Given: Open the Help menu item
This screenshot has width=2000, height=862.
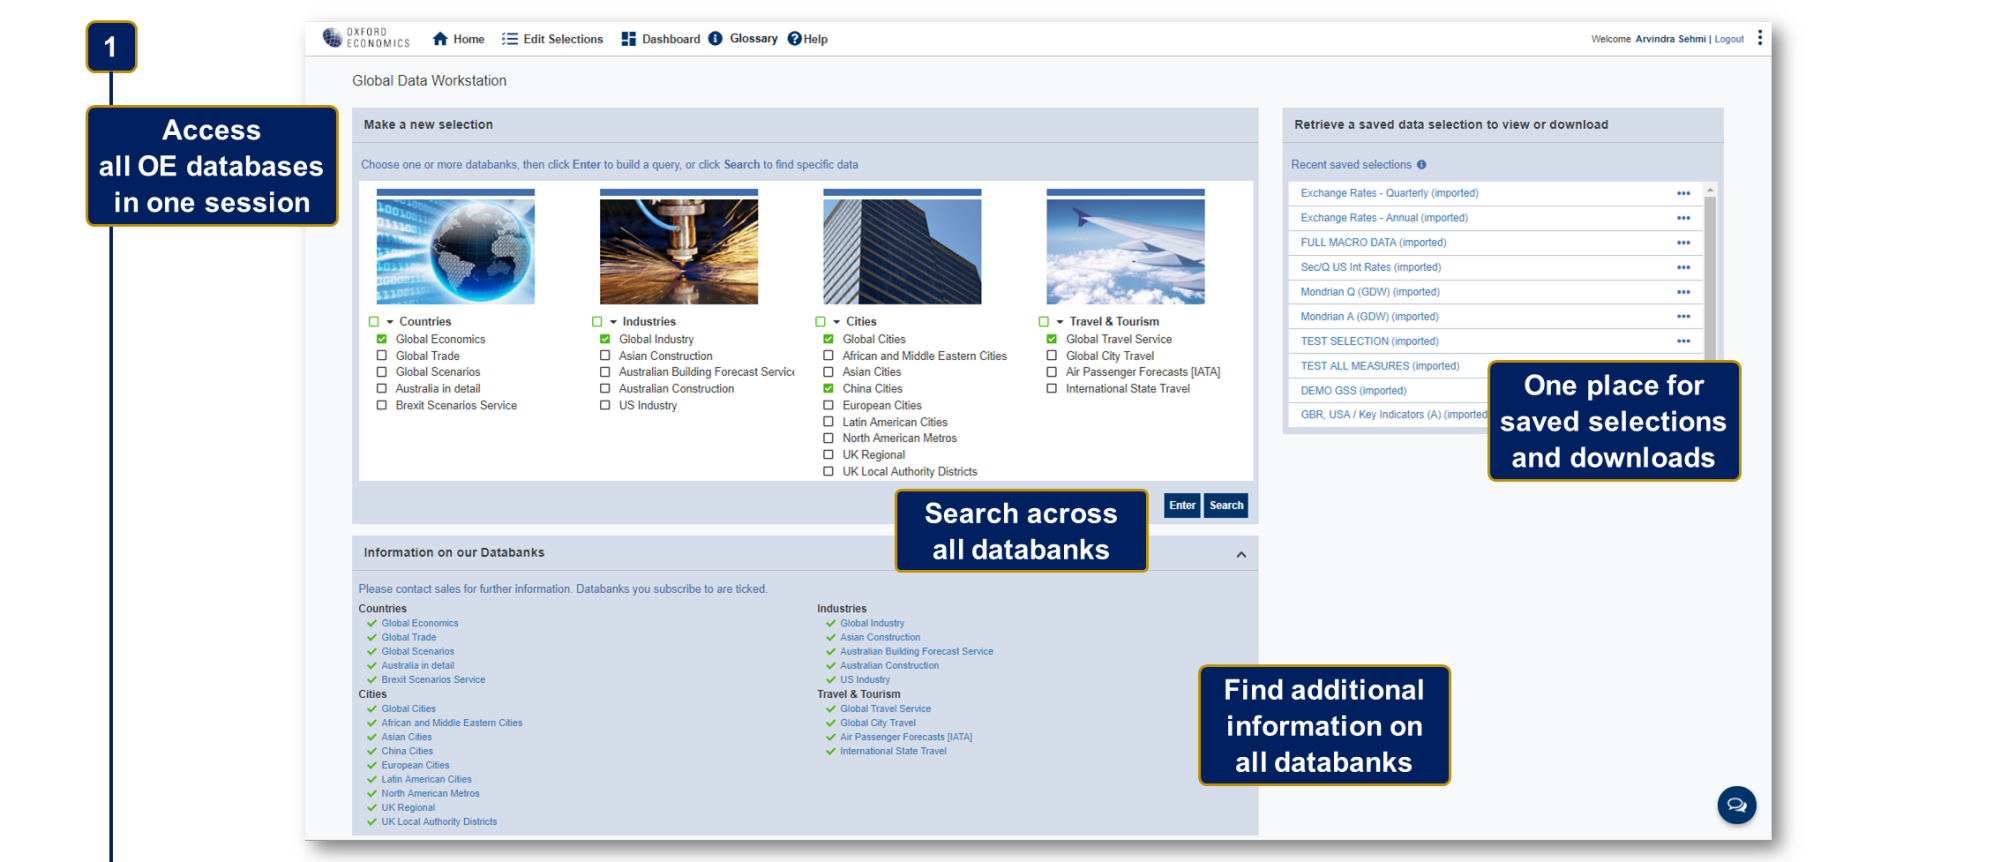Looking at the screenshot, I should click(816, 39).
